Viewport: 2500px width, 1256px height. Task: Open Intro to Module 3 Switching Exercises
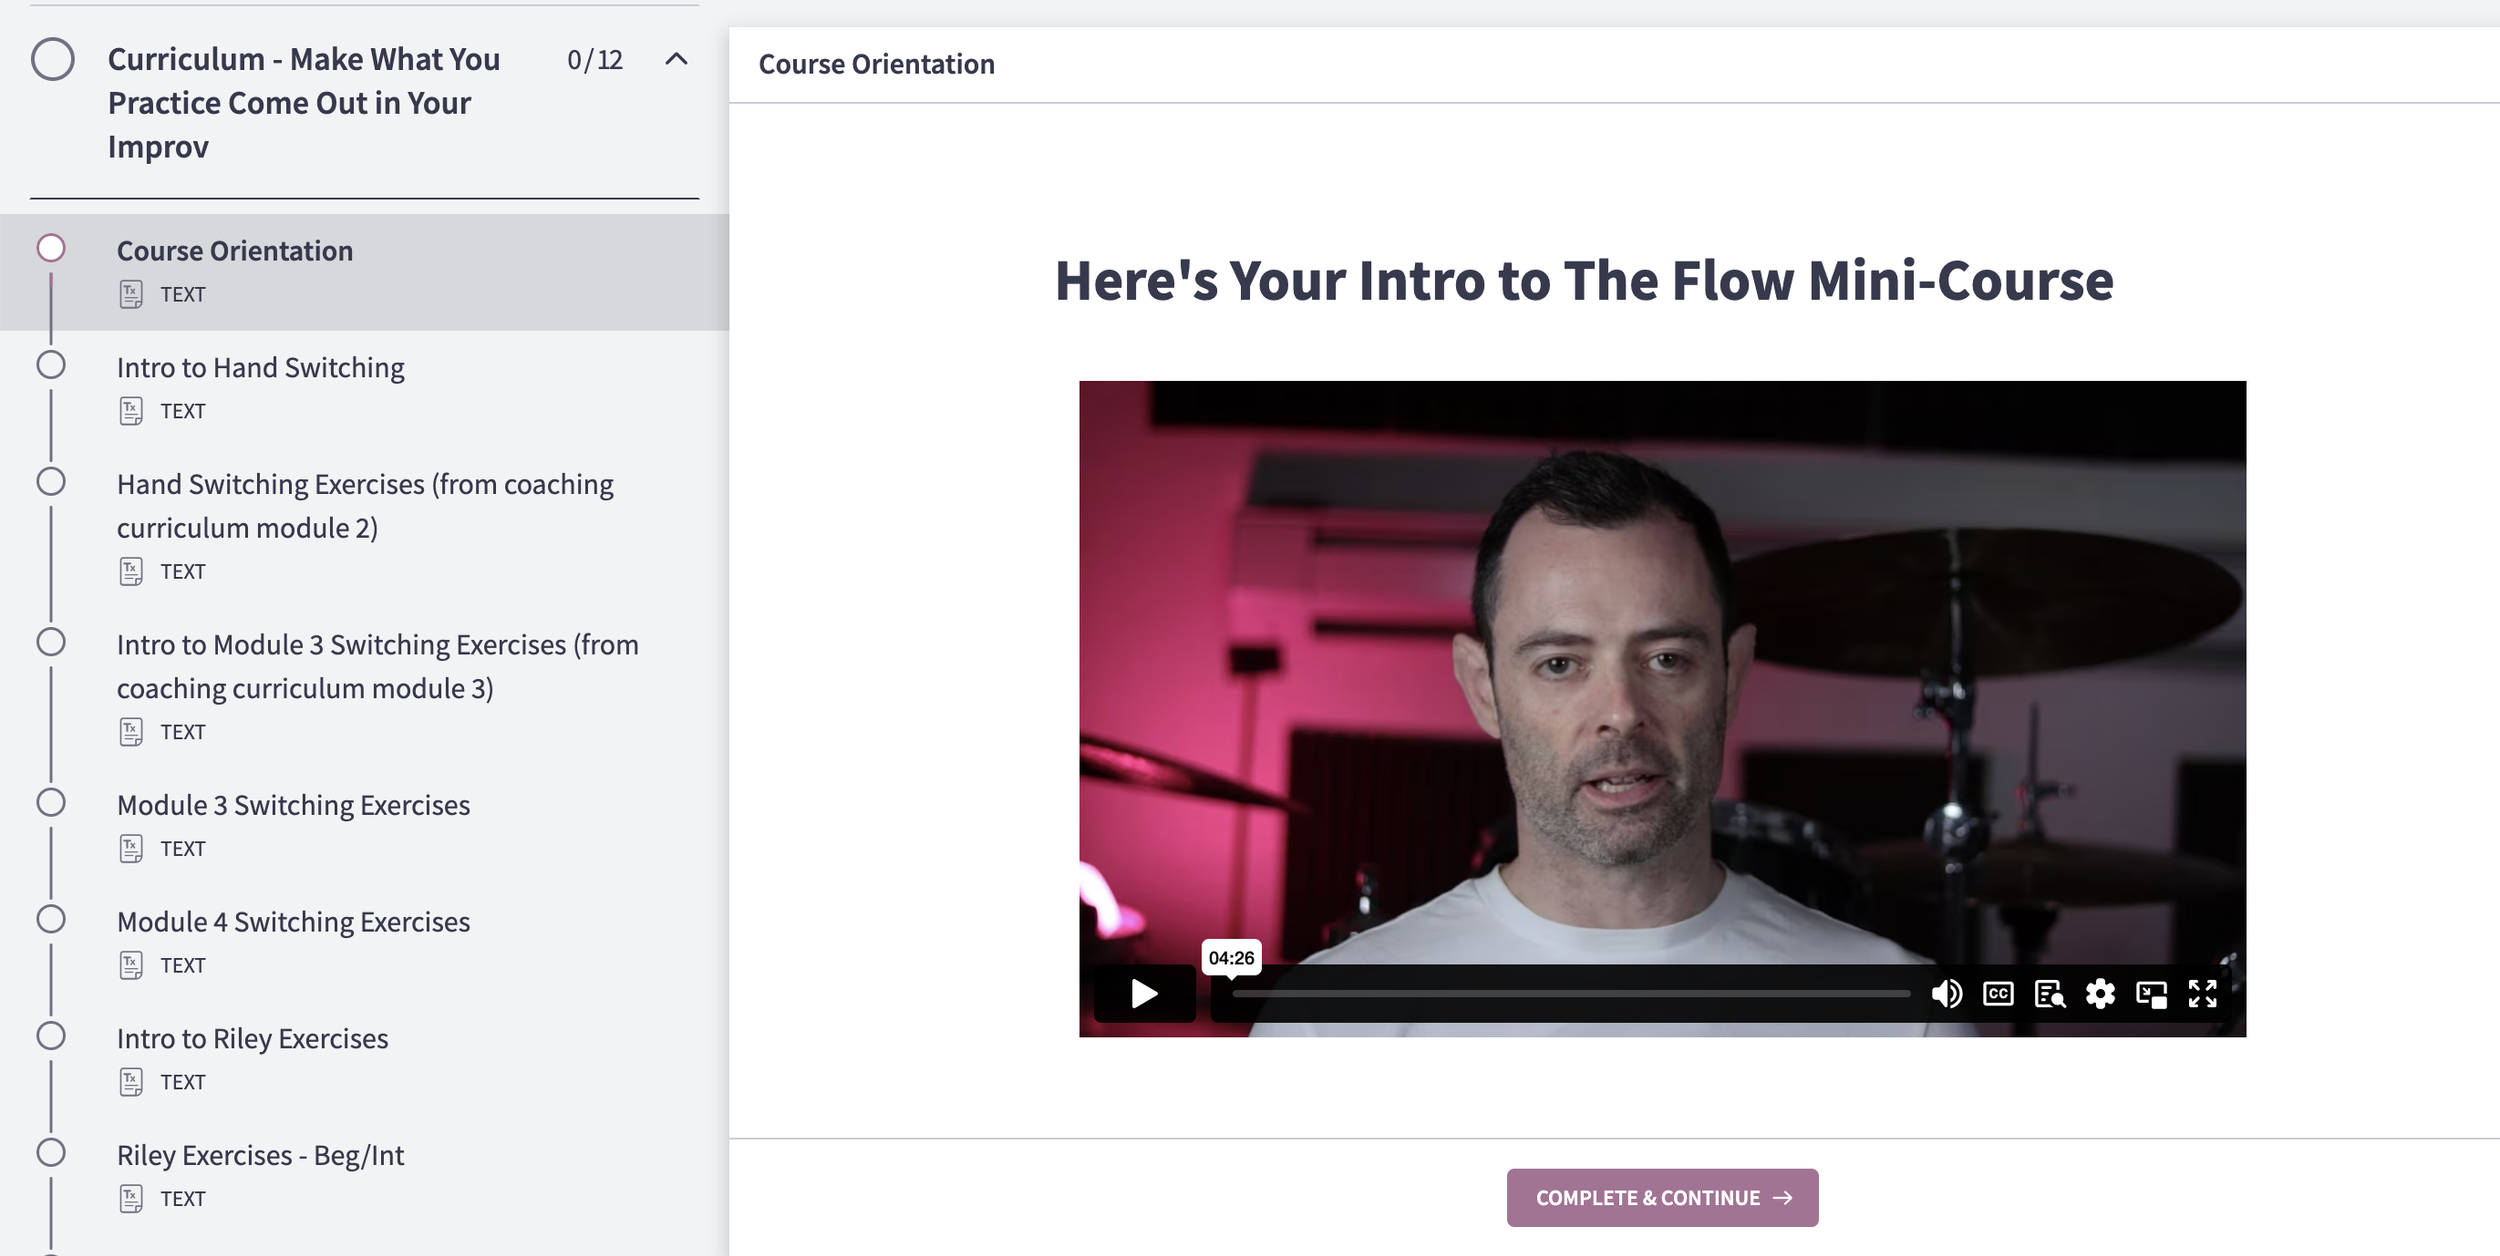[377, 666]
